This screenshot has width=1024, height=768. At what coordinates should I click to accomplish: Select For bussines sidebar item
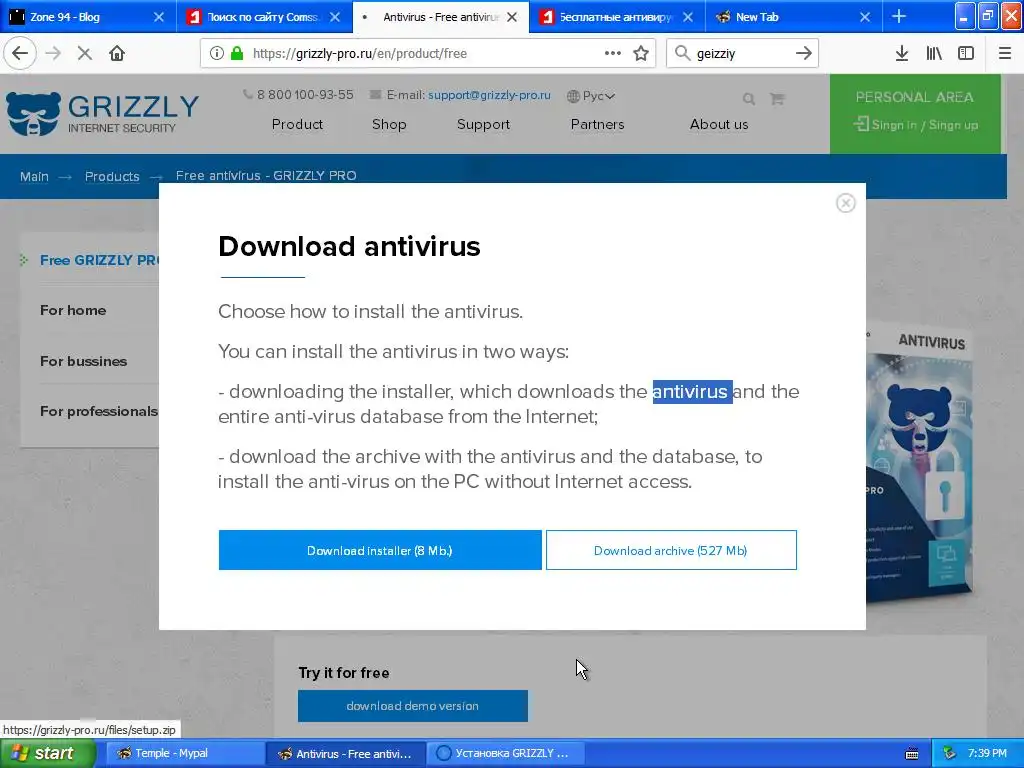pos(83,361)
